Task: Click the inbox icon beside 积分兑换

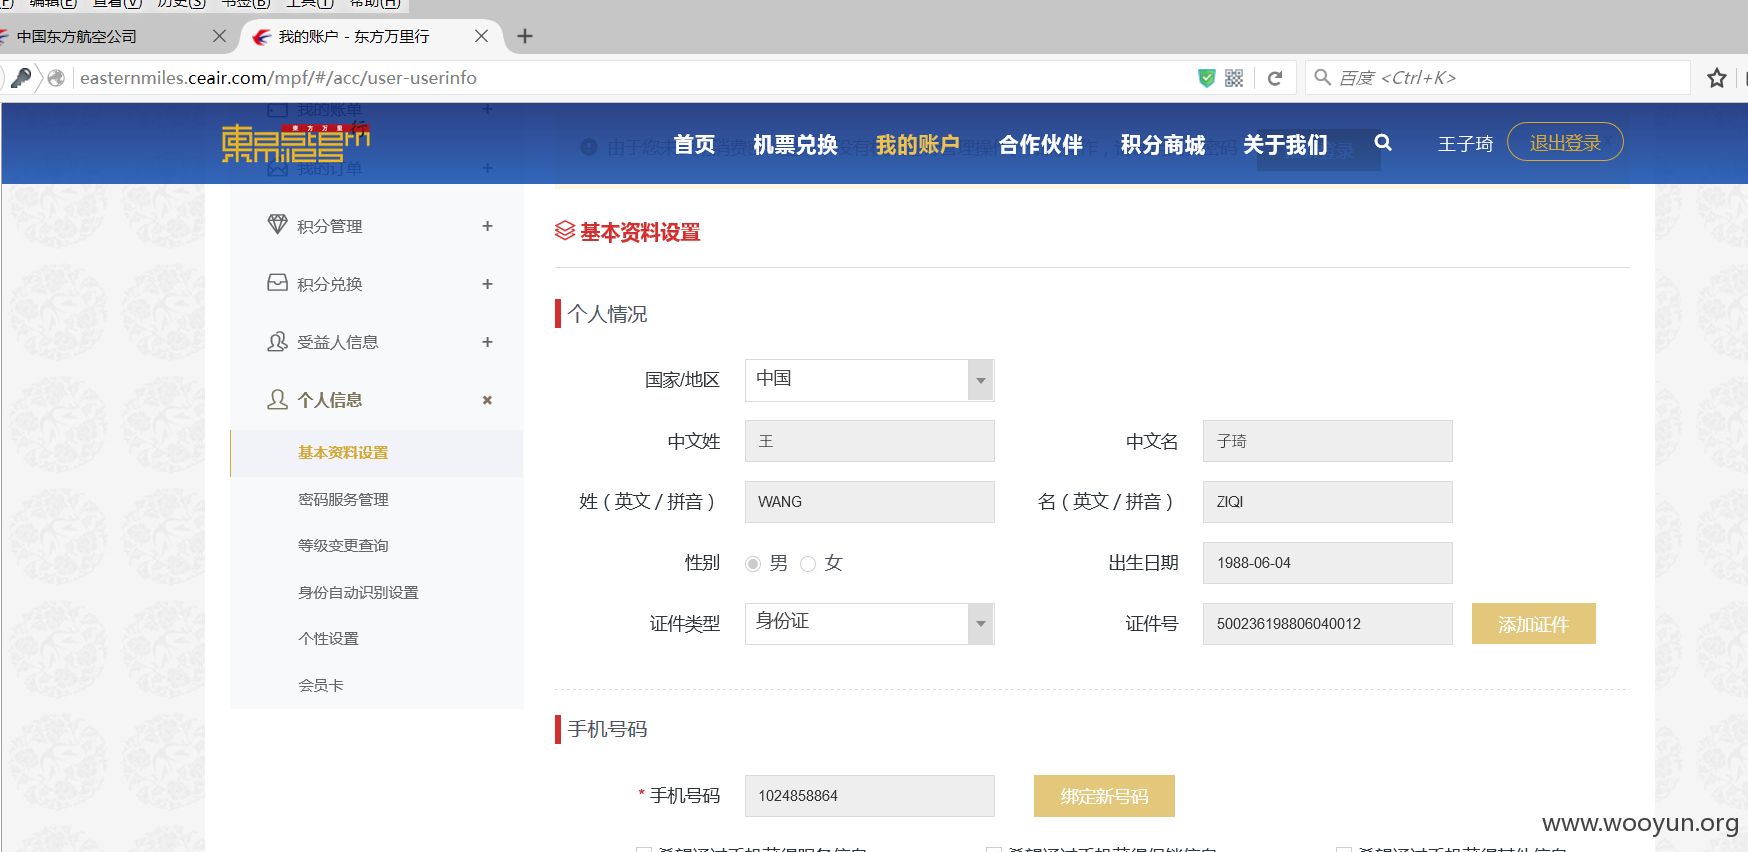Action: click(277, 283)
